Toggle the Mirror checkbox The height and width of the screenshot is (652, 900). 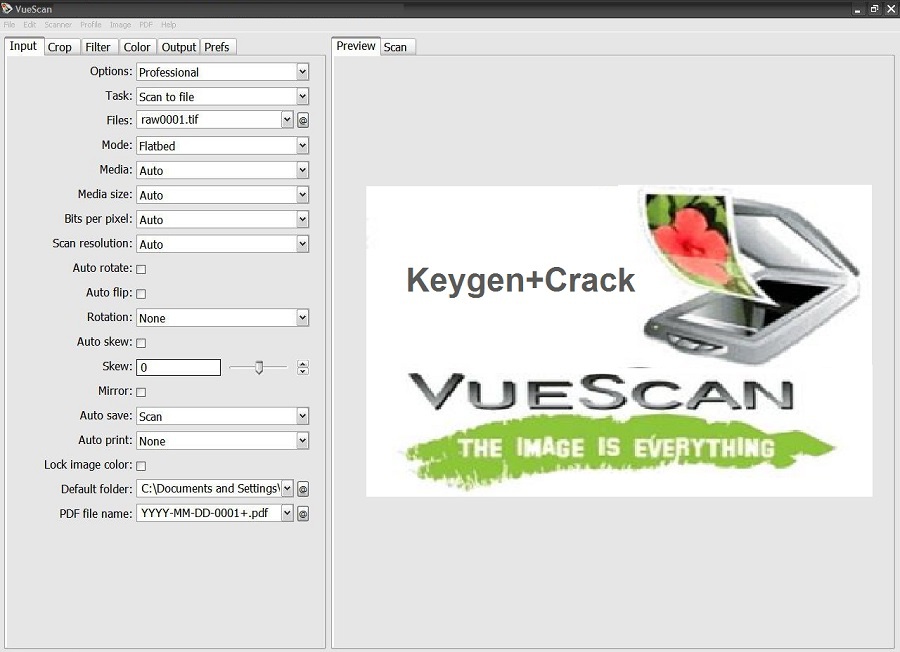pos(141,392)
